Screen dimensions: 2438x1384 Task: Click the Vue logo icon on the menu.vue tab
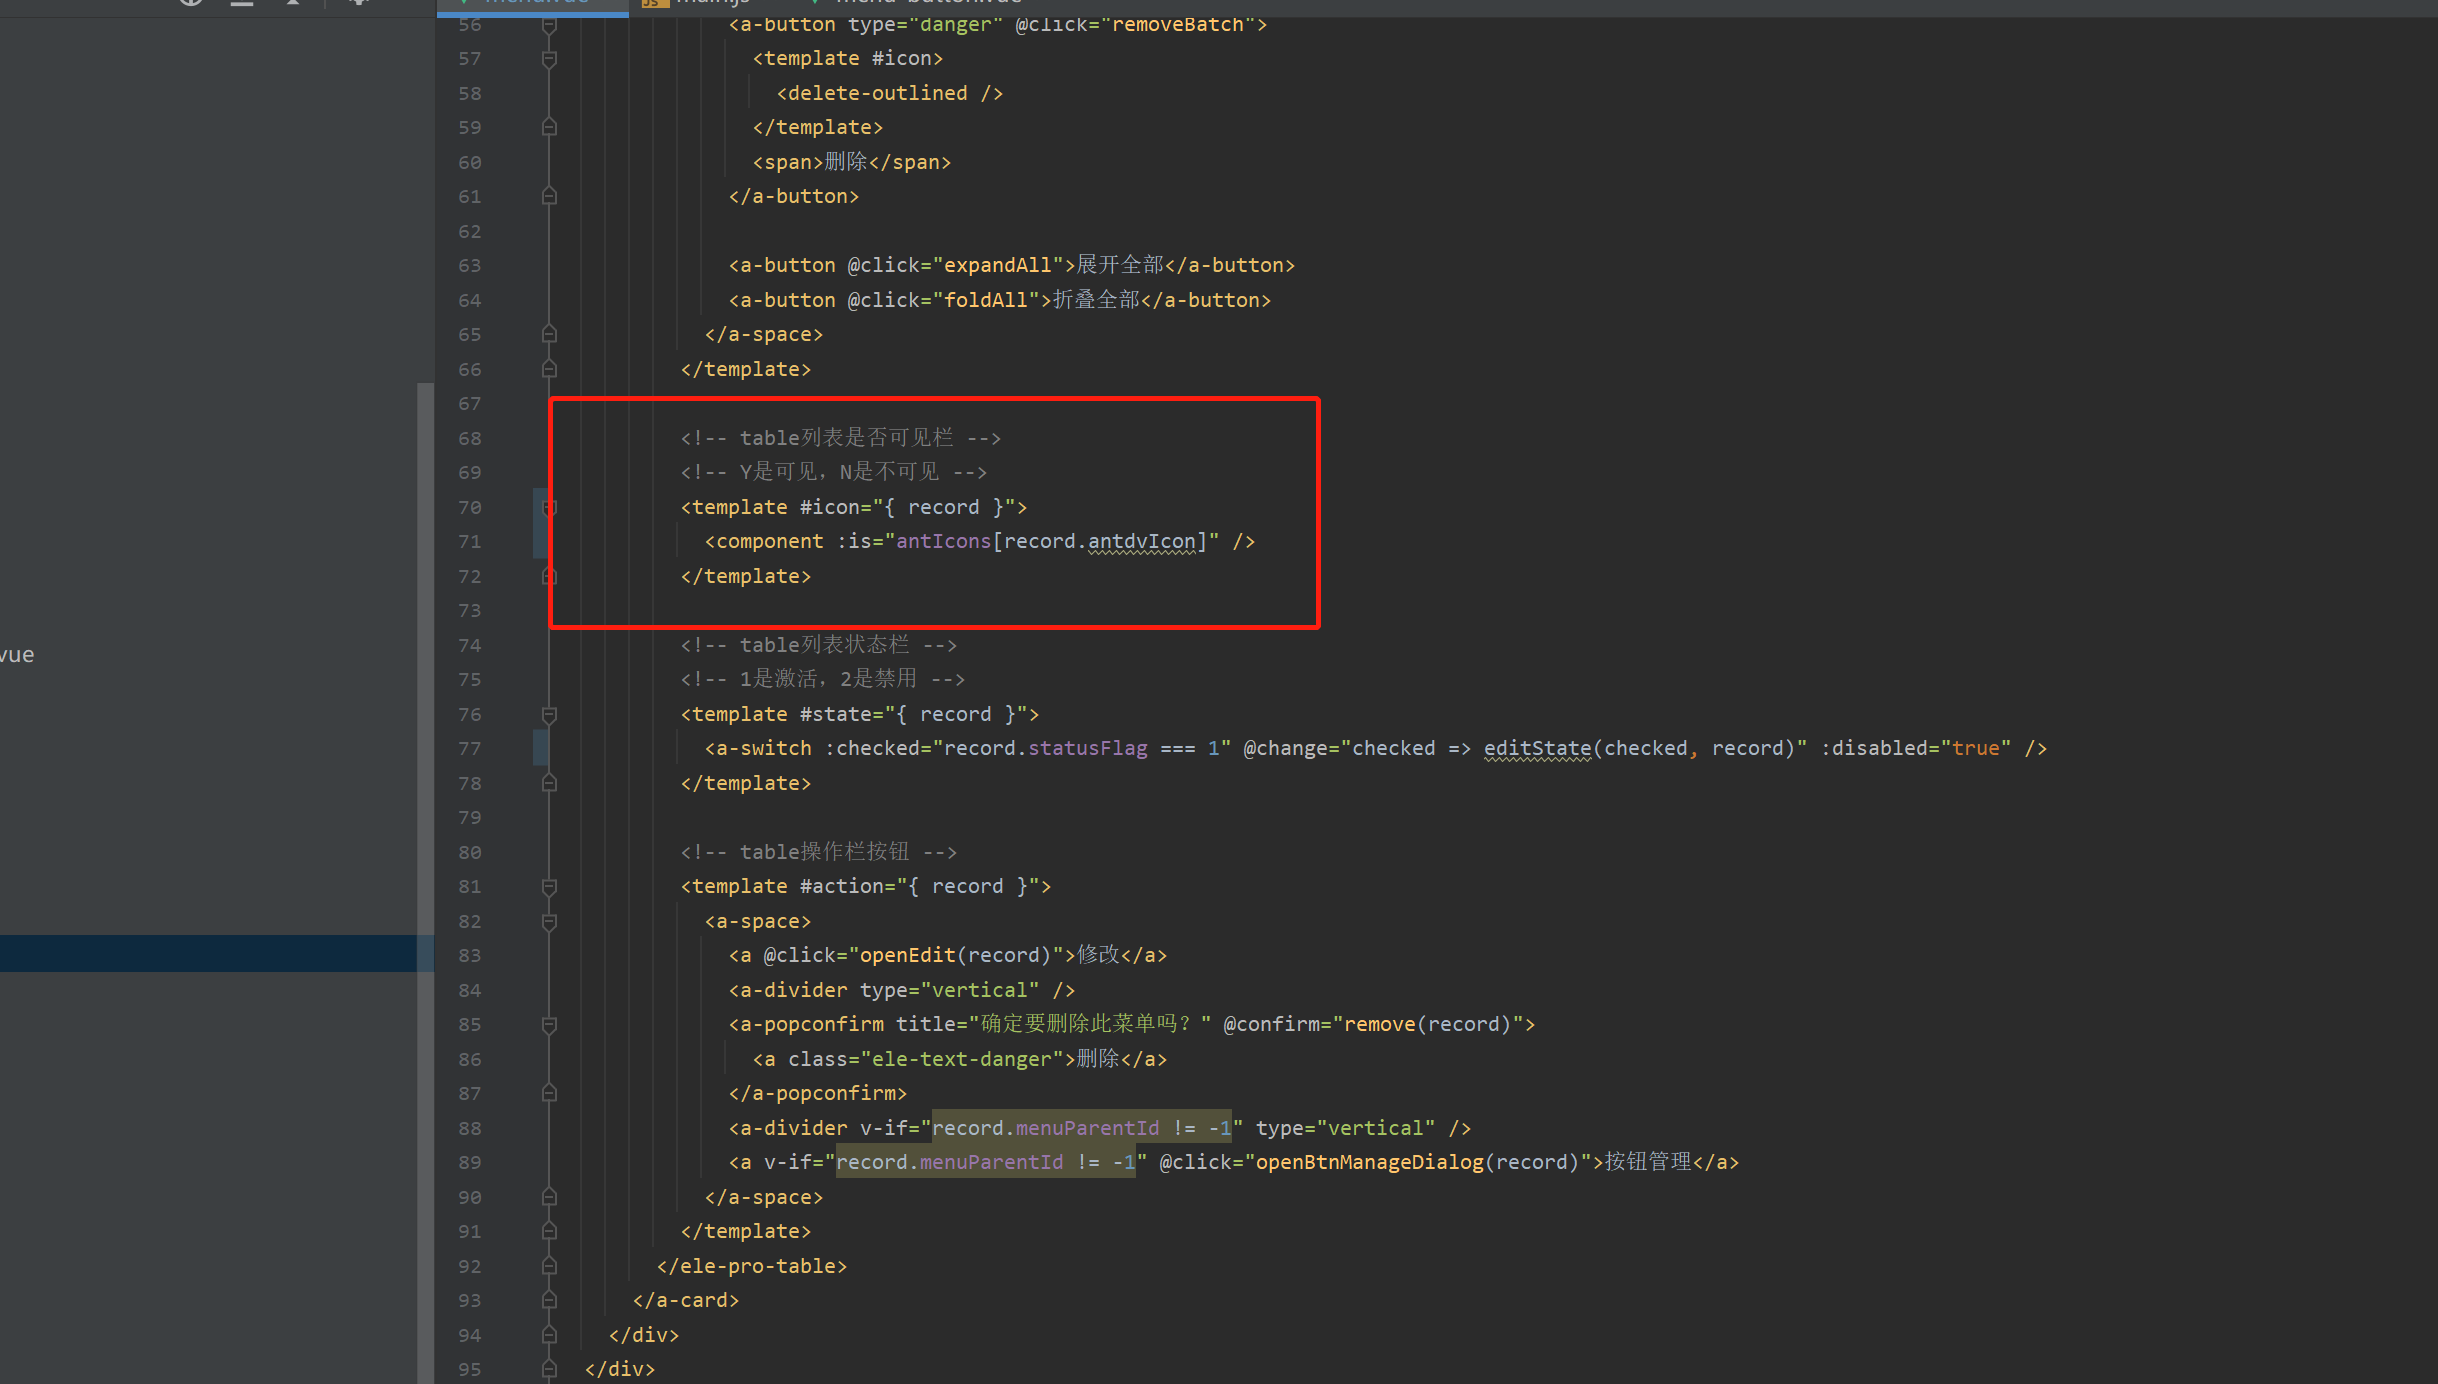coord(464,3)
